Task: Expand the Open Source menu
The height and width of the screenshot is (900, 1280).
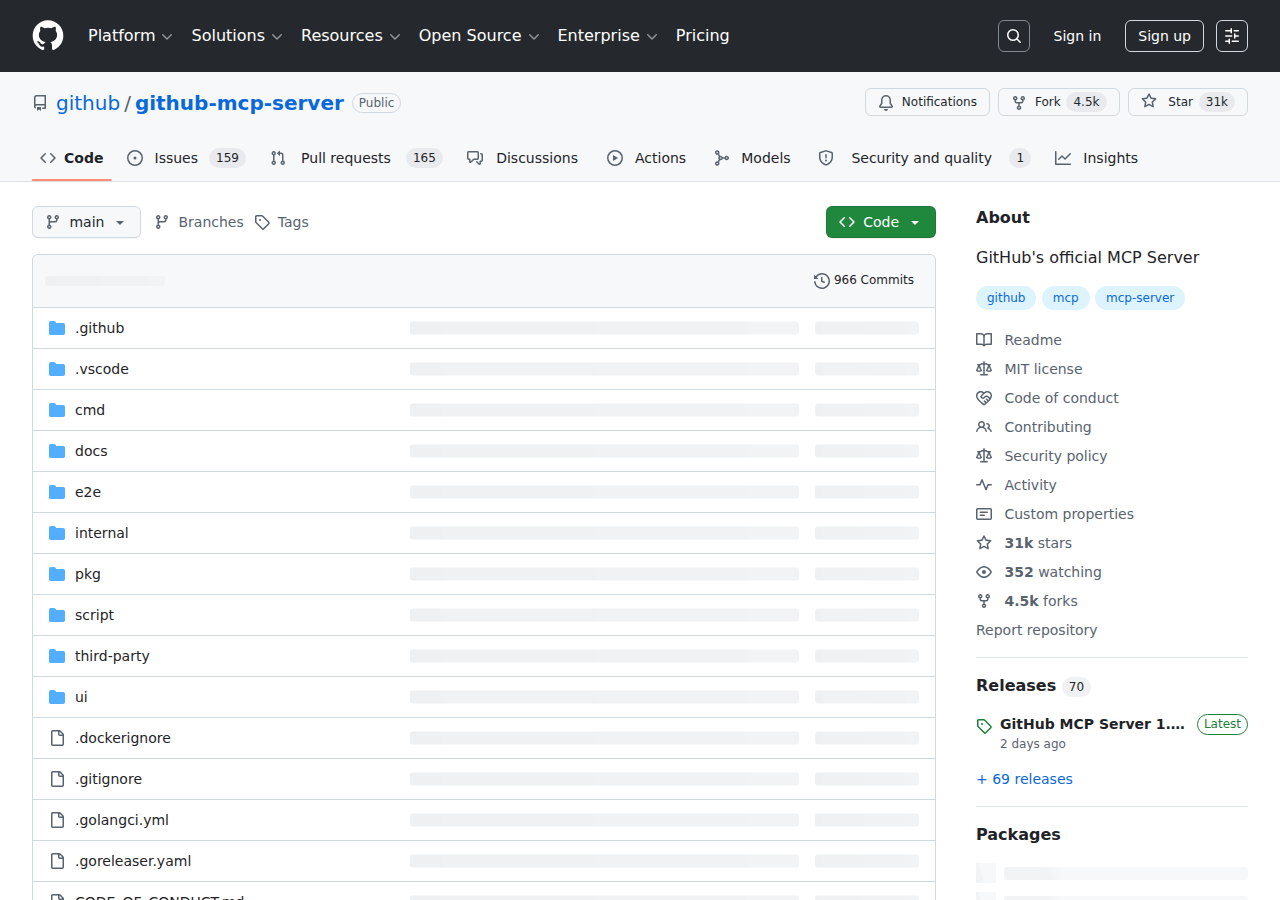Action: point(479,36)
